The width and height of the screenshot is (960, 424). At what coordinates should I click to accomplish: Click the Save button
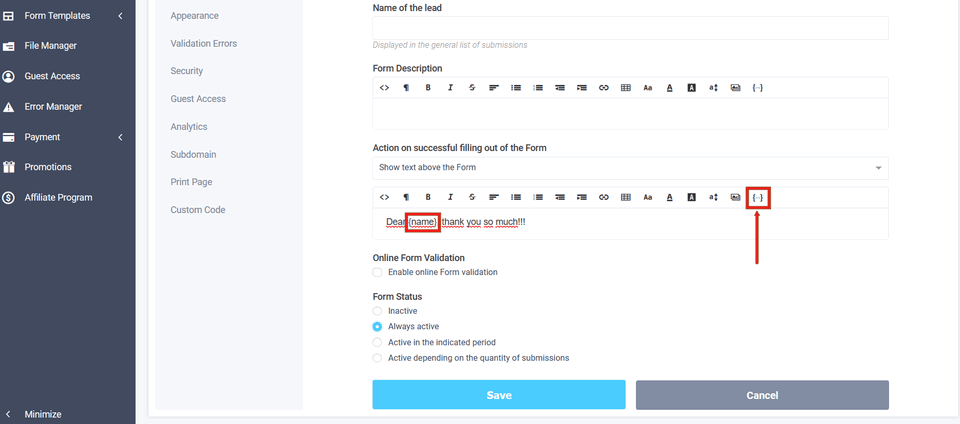tap(499, 395)
